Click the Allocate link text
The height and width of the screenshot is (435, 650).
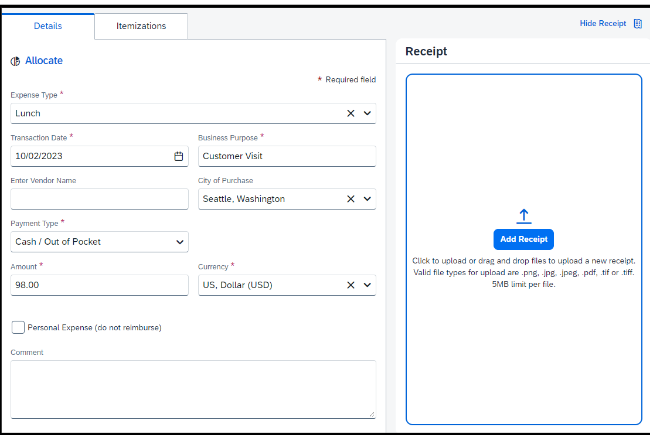(44, 61)
